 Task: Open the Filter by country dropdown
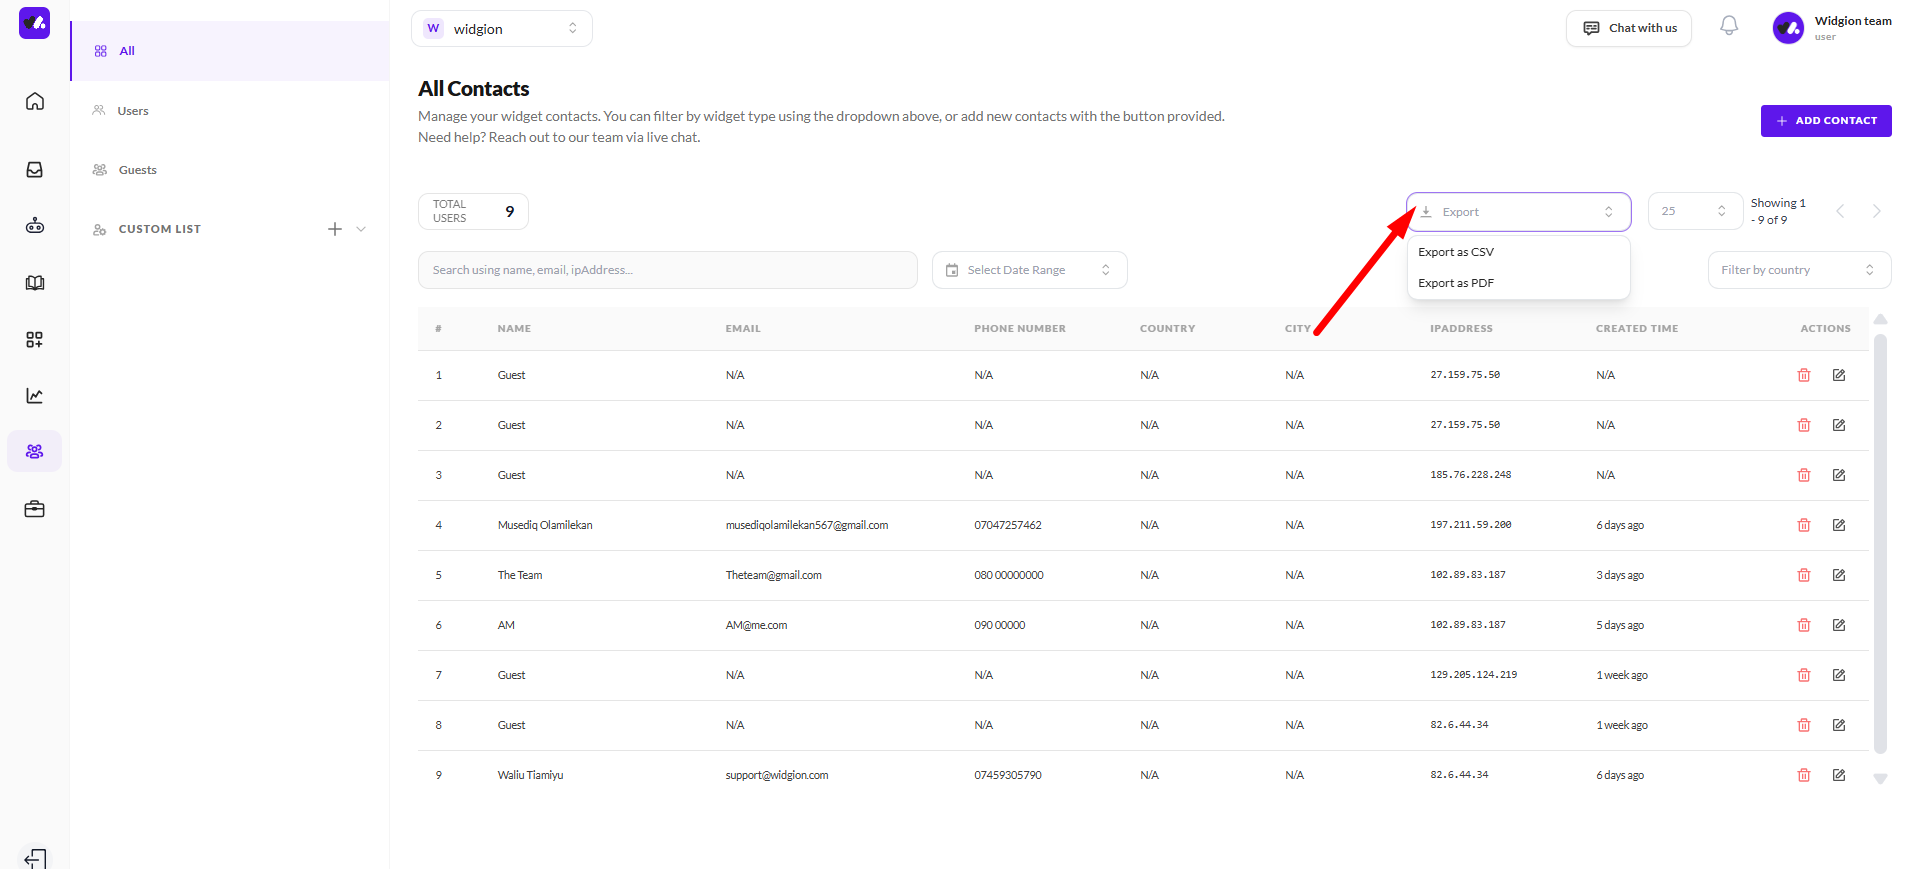pos(1798,270)
